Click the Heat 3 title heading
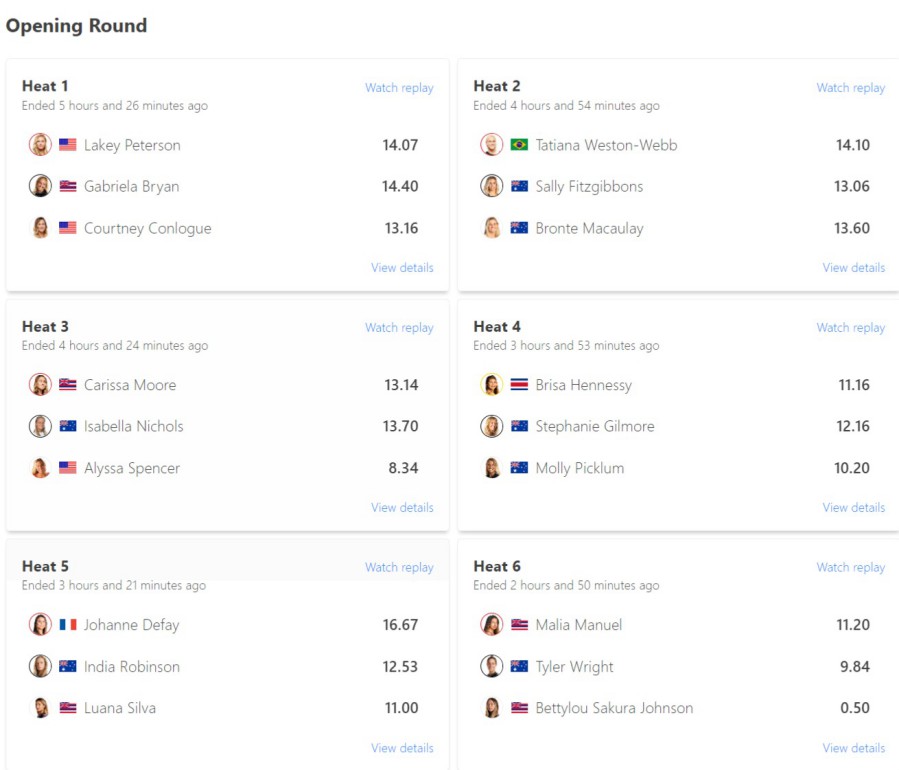Viewport: 899px width, 770px height. click(45, 326)
